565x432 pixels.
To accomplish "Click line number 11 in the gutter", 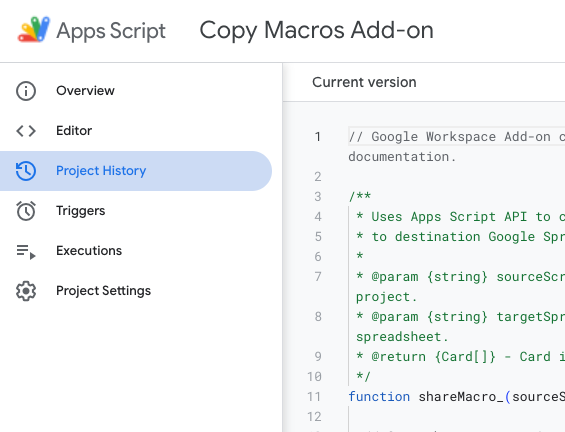I will tap(314, 397).
